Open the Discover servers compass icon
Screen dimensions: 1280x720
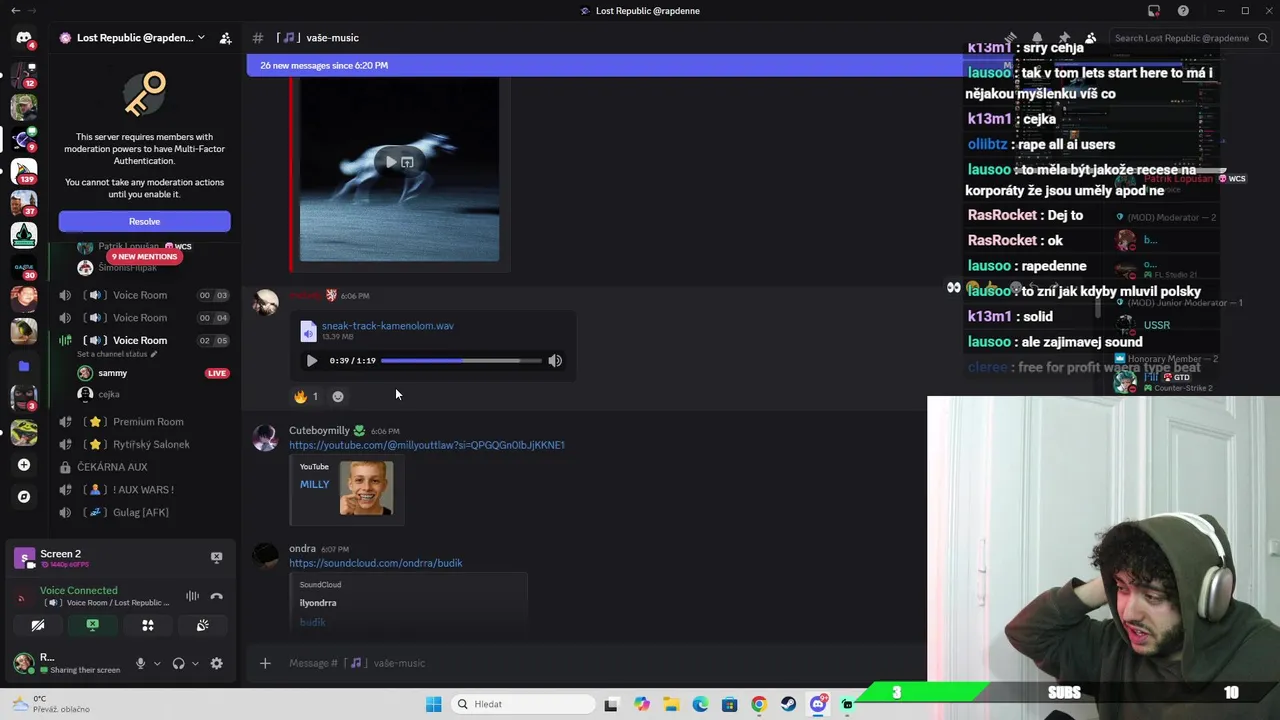click(24, 497)
